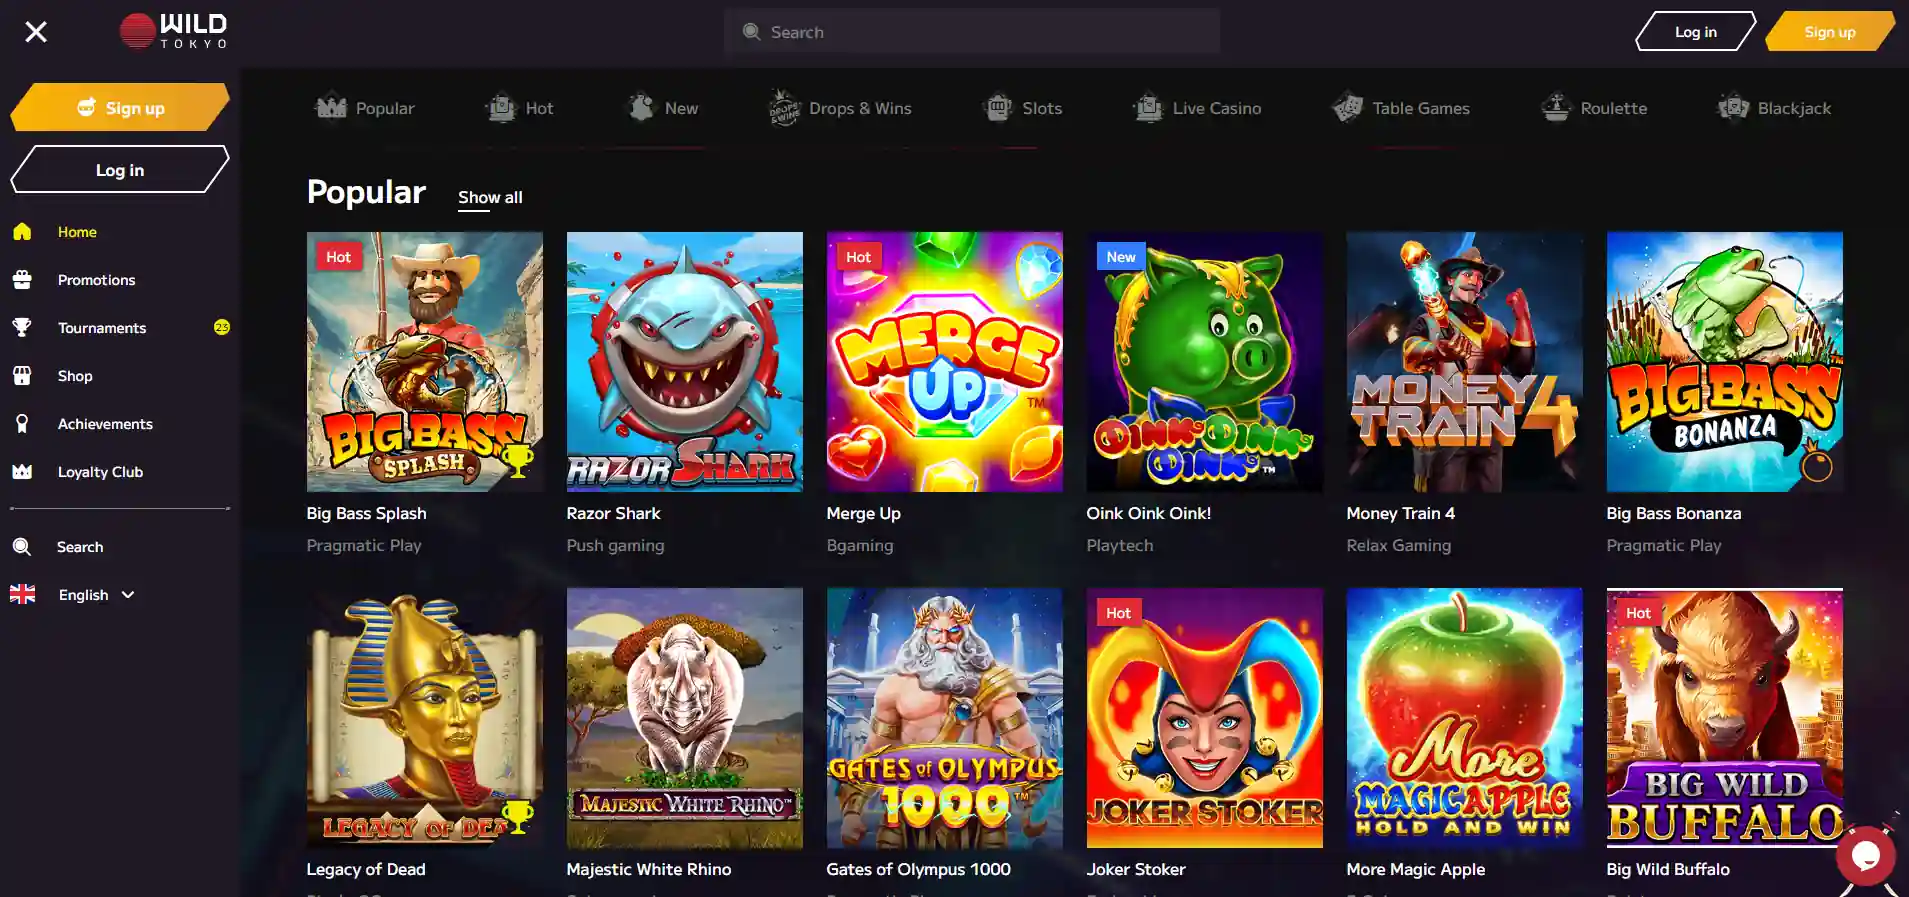The width and height of the screenshot is (1909, 897).
Task: Click the Playtech provider text
Action: coord(1120,545)
